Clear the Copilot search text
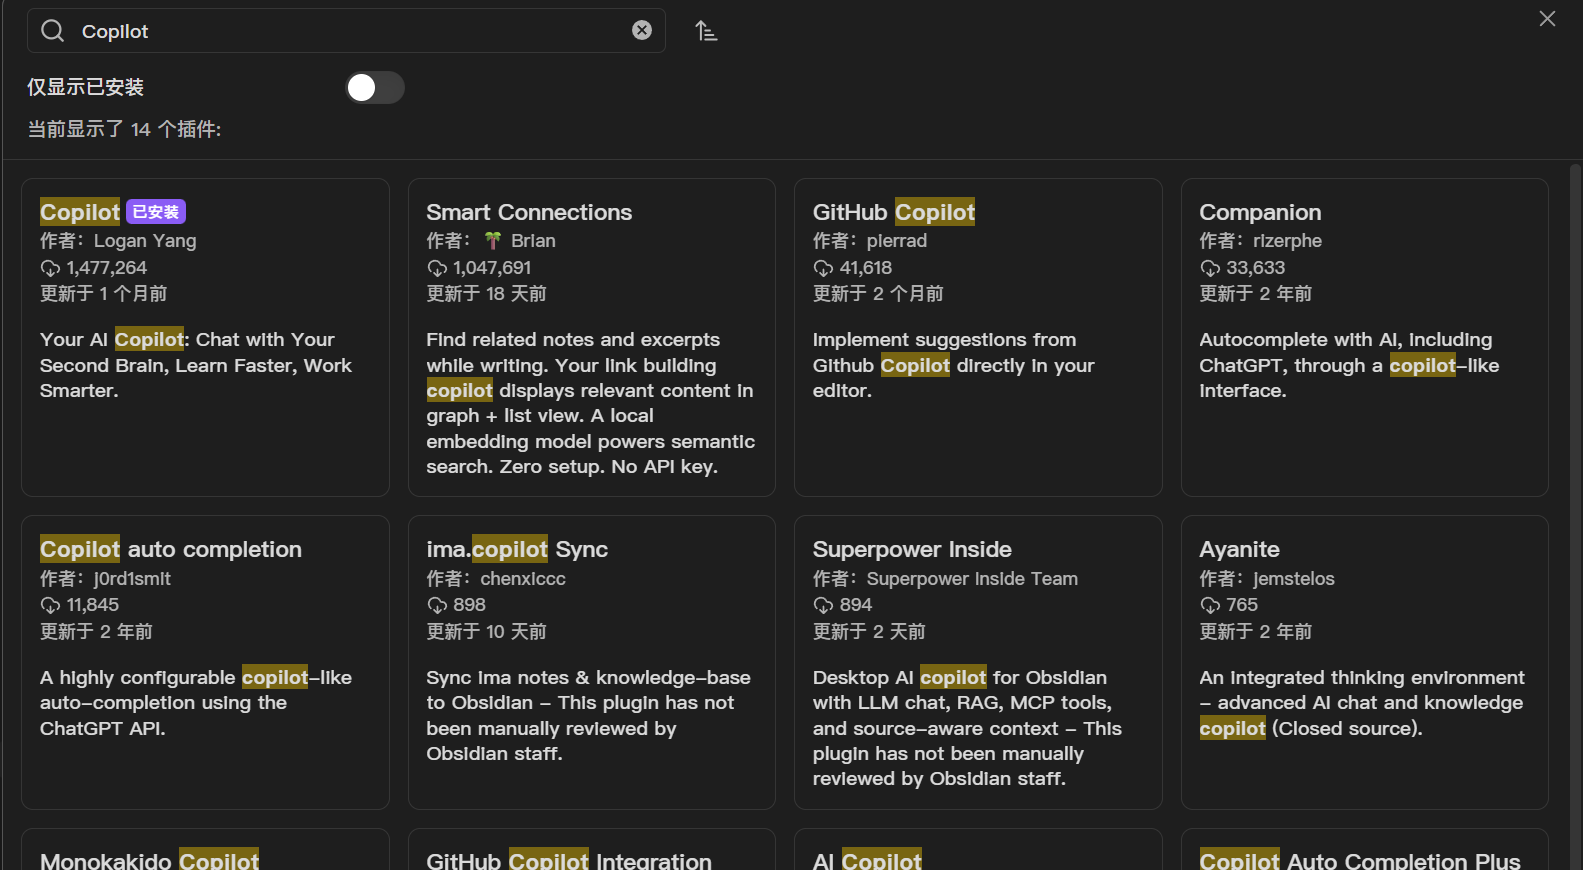 [x=642, y=31]
